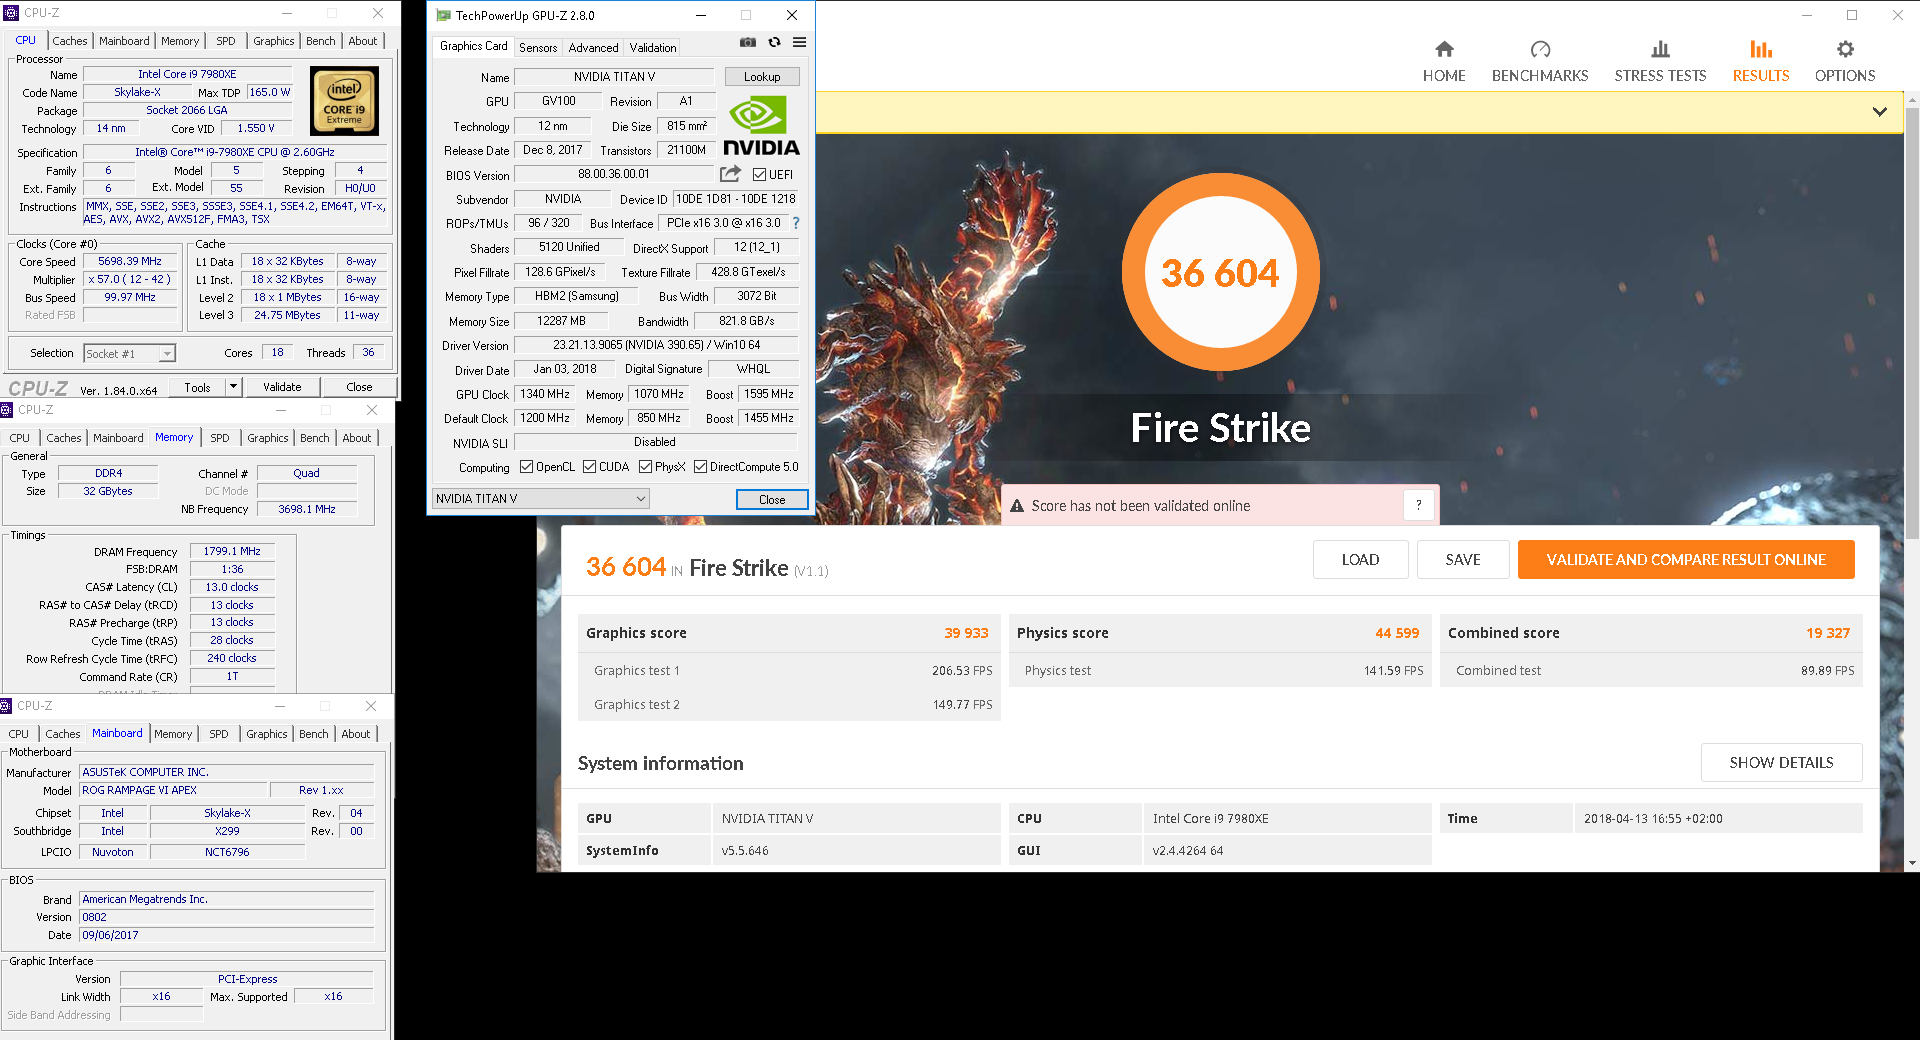Open the 3DMark Home section
1920x1040 pixels.
1444,62
